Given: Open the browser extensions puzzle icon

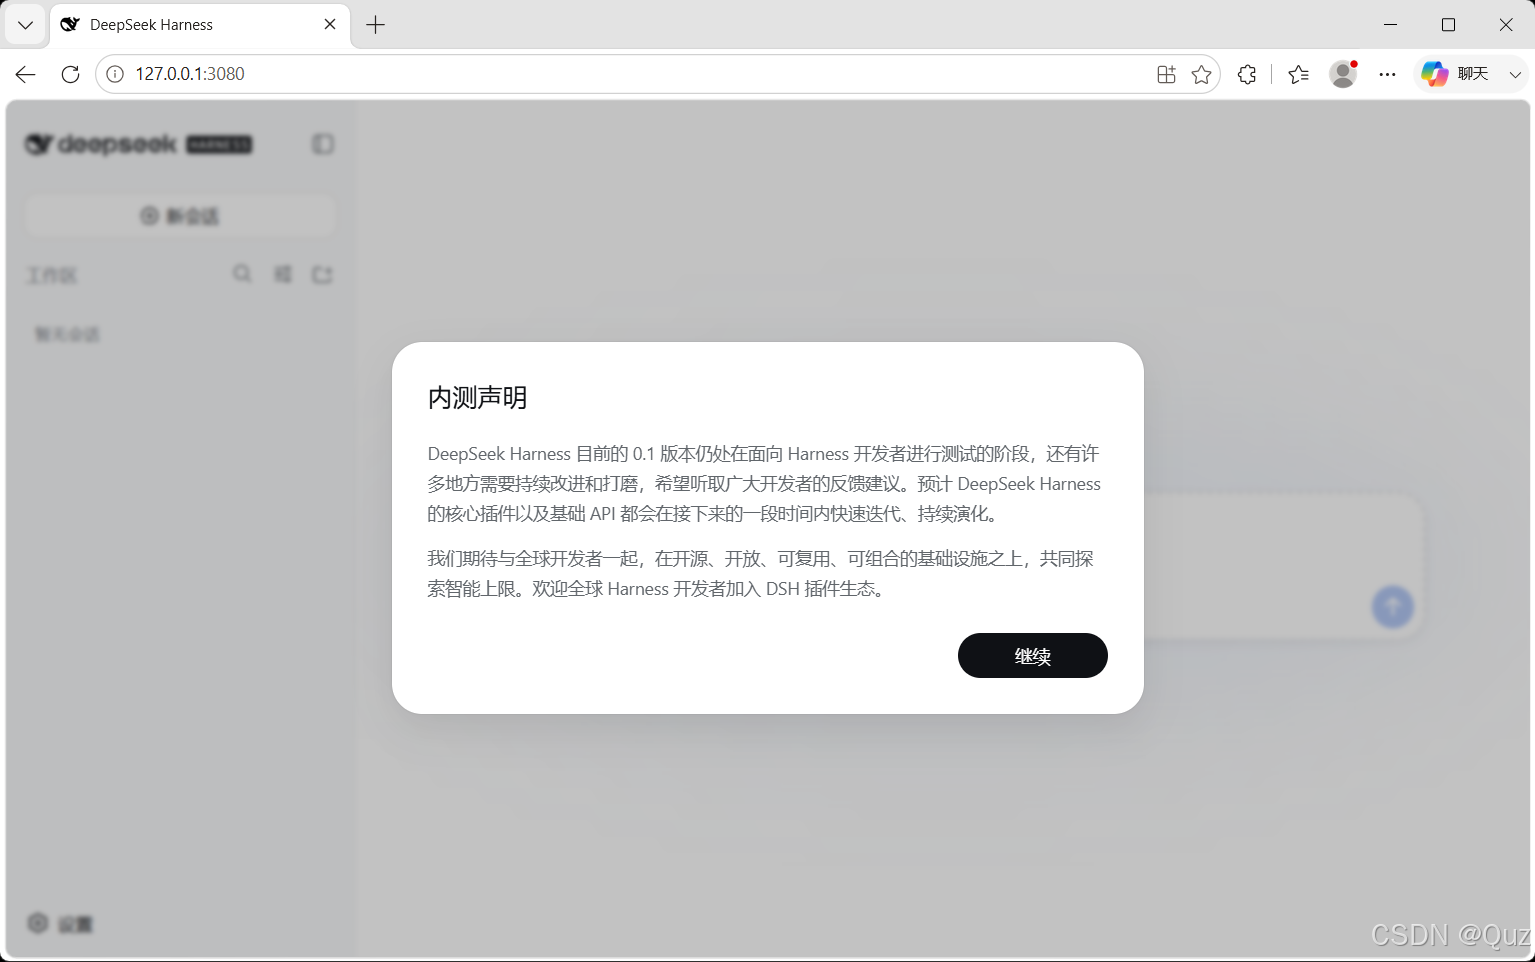Looking at the screenshot, I should tap(1247, 74).
